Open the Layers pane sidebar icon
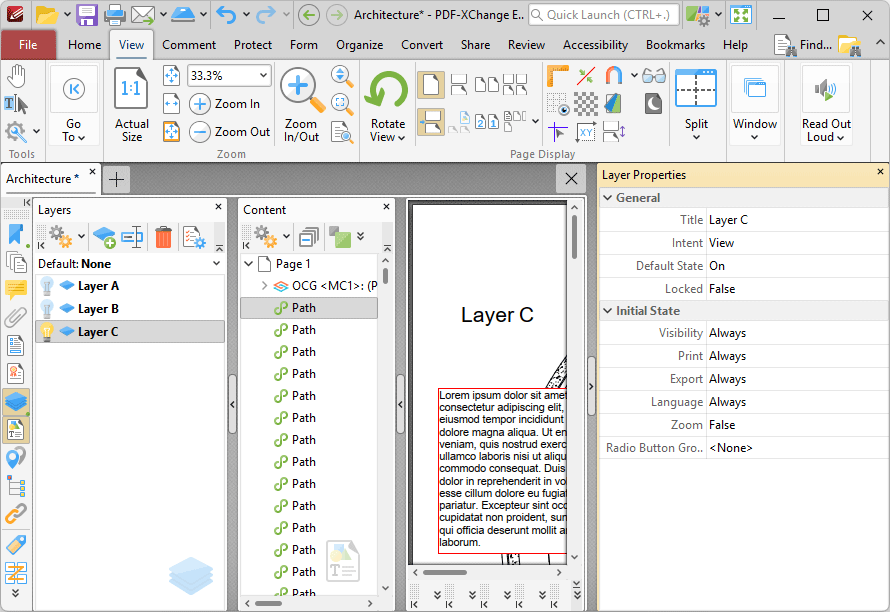This screenshot has height=612, width=890. [15, 402]
